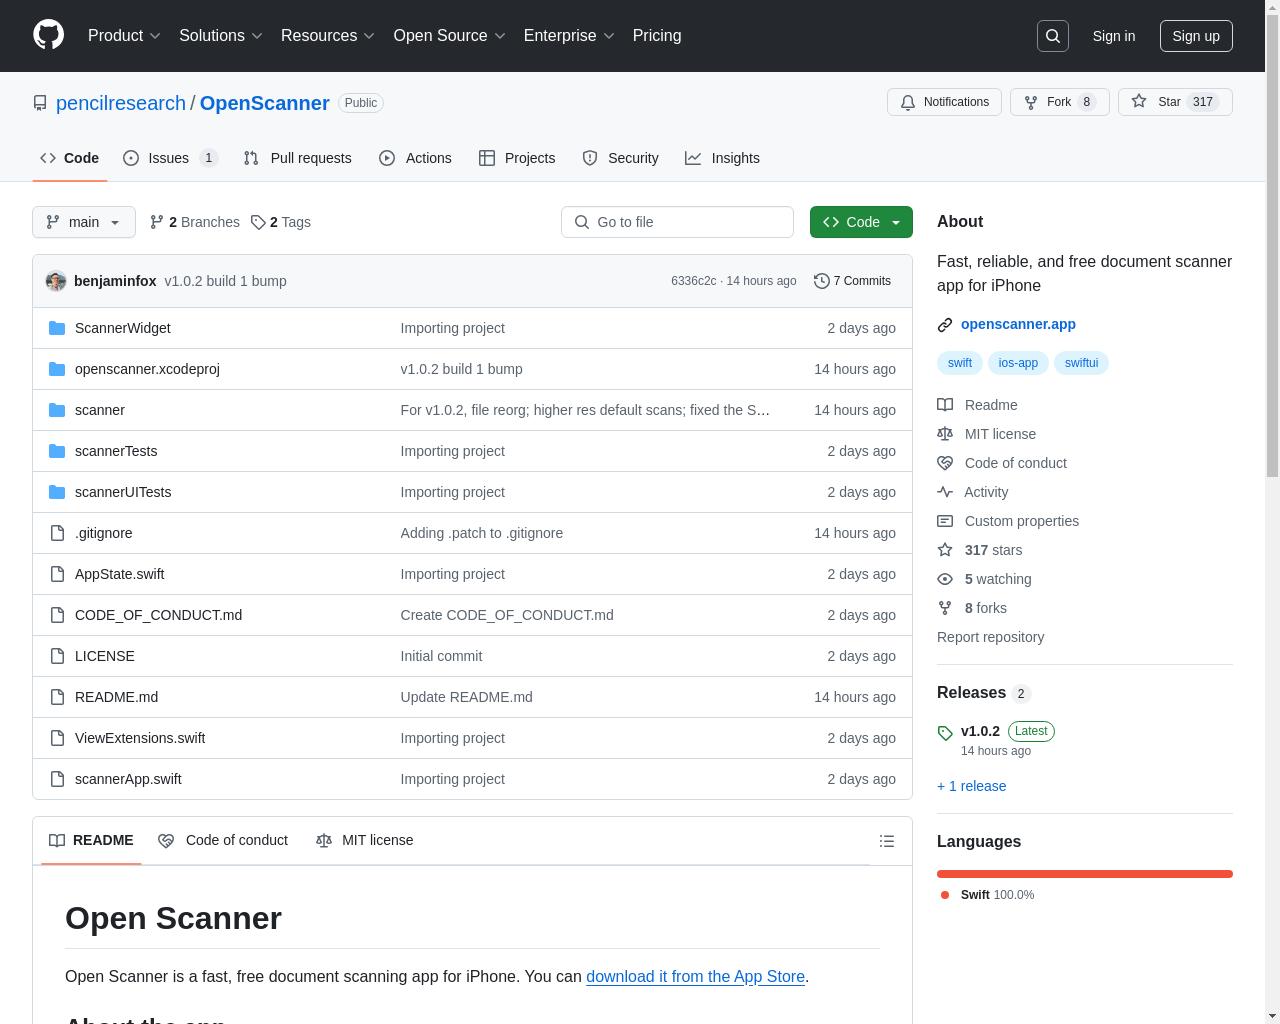Open the scanner folder
1280x1024 pixels.
click(100, 410)
